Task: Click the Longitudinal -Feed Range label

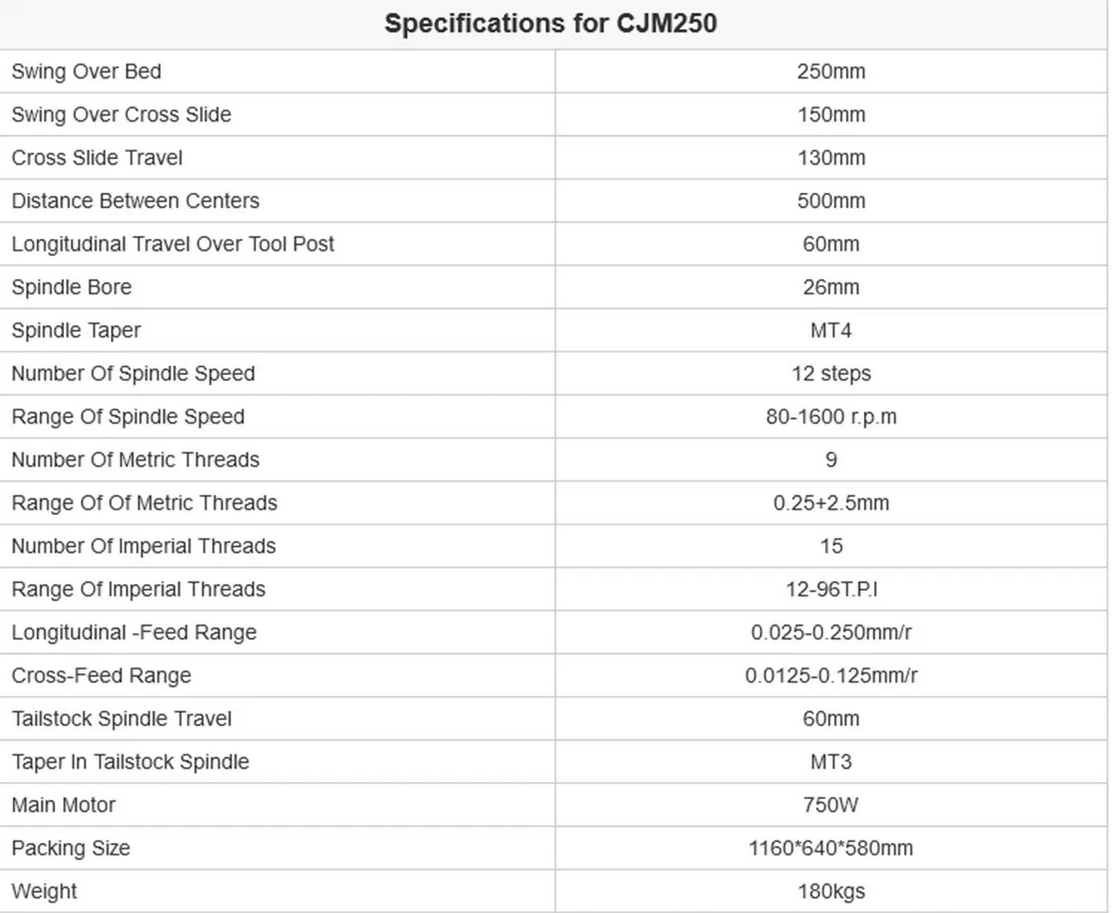Action: [134, 633]
